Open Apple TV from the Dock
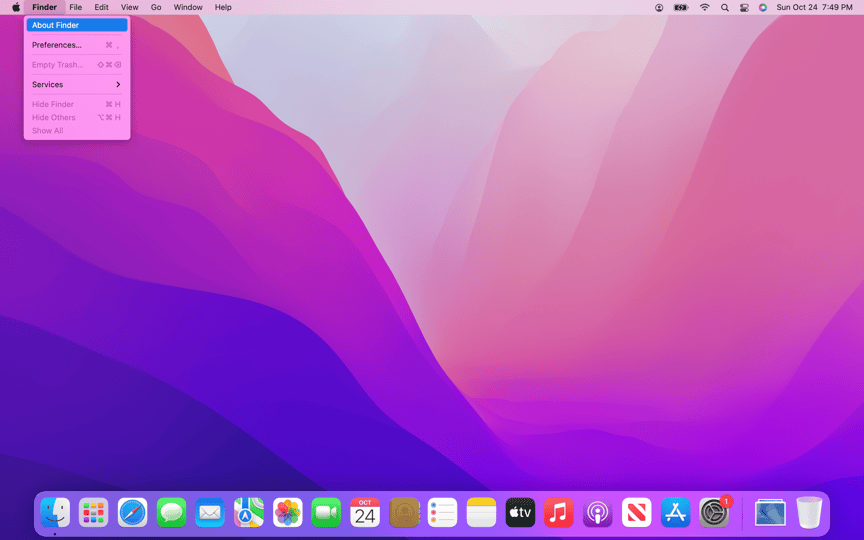Screen dimensions: 864x540 point(520,512)
